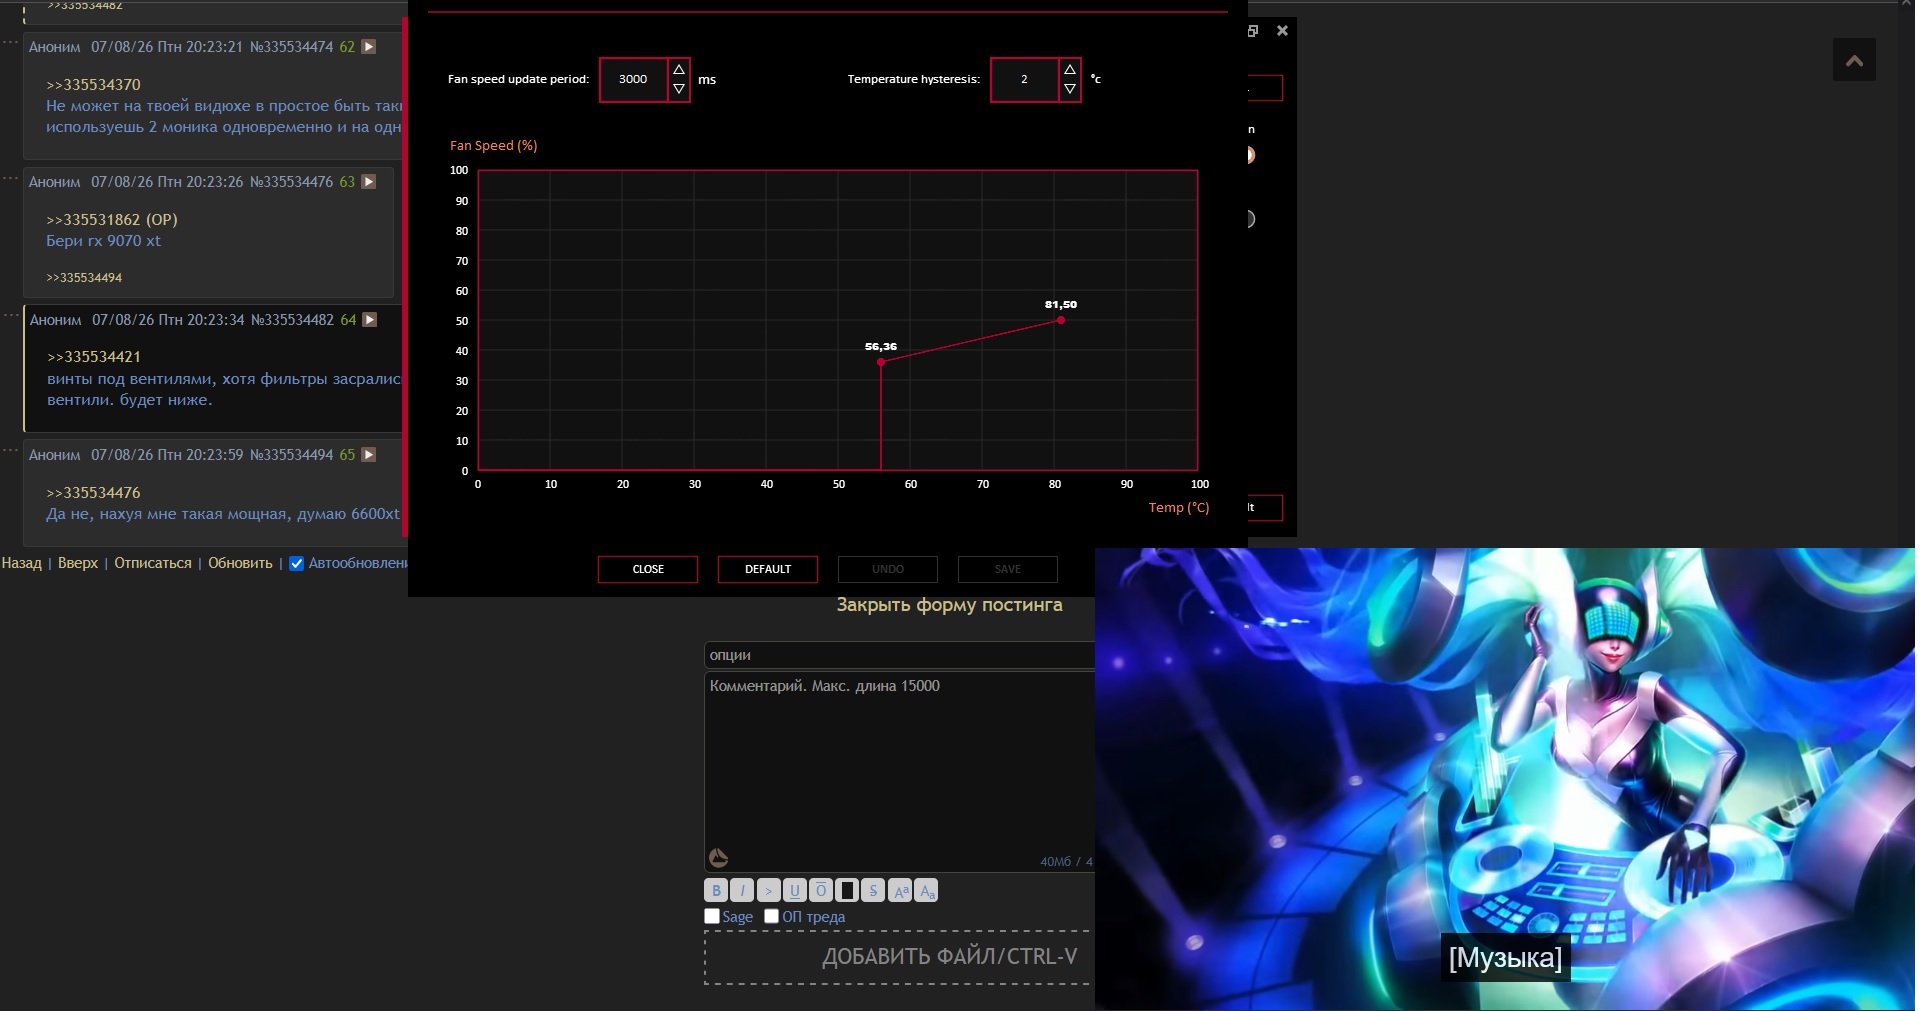
Task: Click fan curve point labeled 81,50
Action: coord(1061,320)
